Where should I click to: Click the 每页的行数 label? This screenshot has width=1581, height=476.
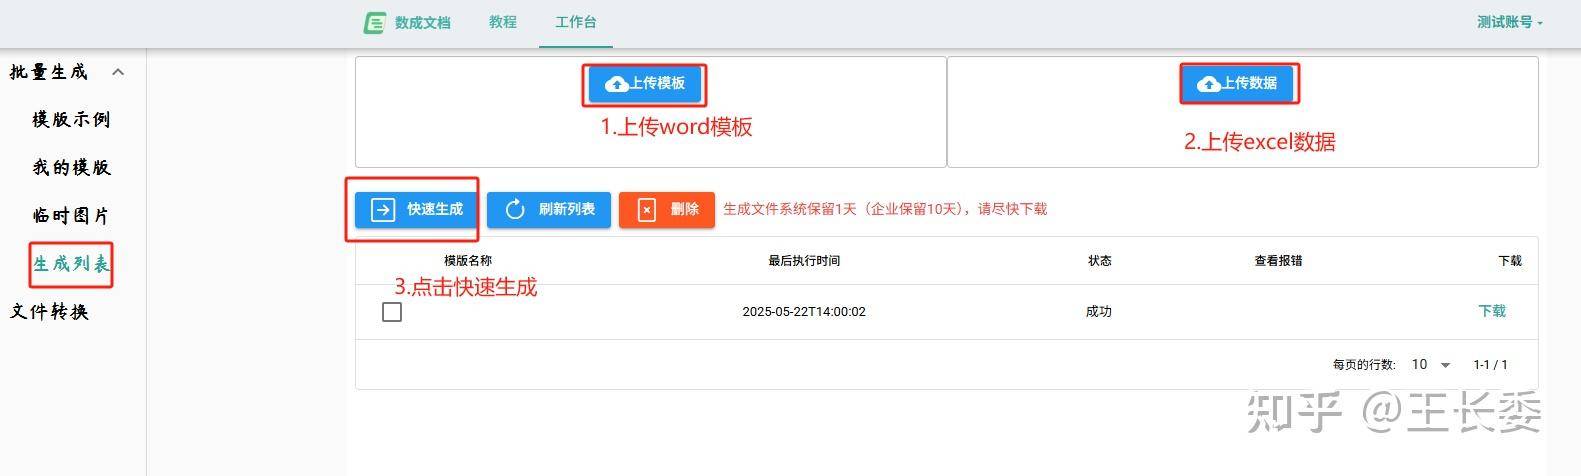[x=1364, y=365]
